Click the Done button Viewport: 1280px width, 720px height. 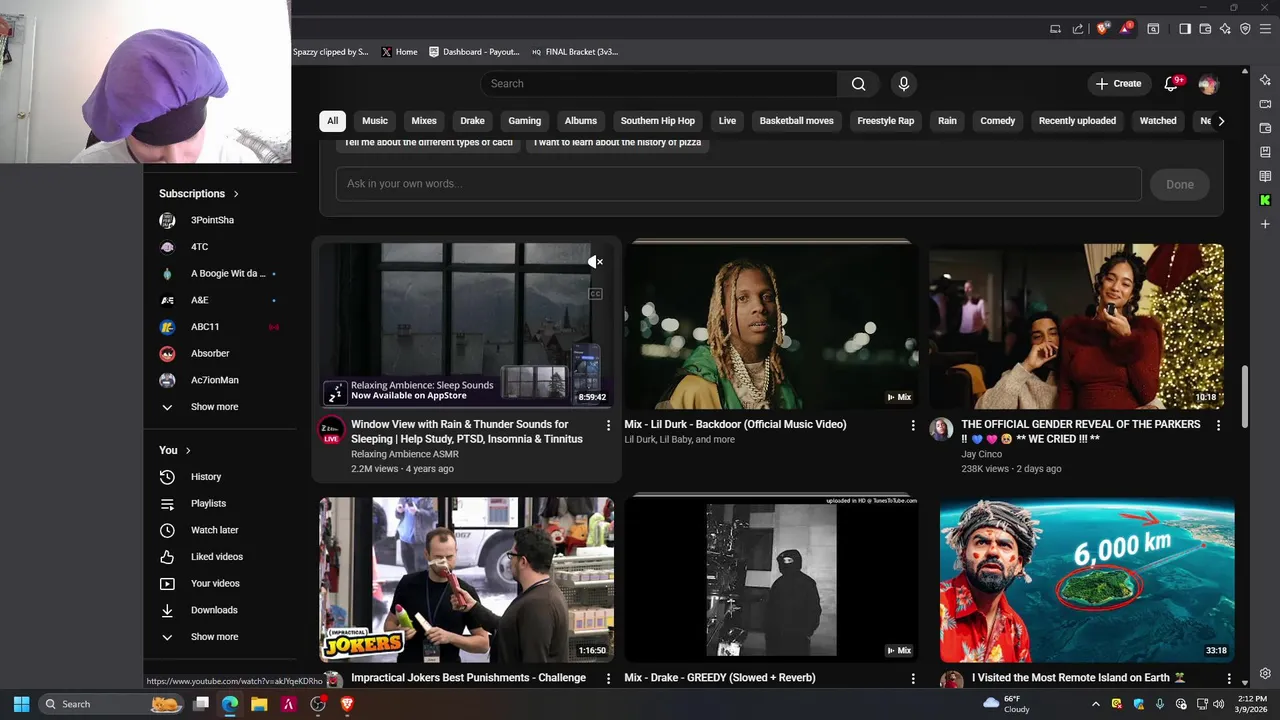click(1179, 184)
